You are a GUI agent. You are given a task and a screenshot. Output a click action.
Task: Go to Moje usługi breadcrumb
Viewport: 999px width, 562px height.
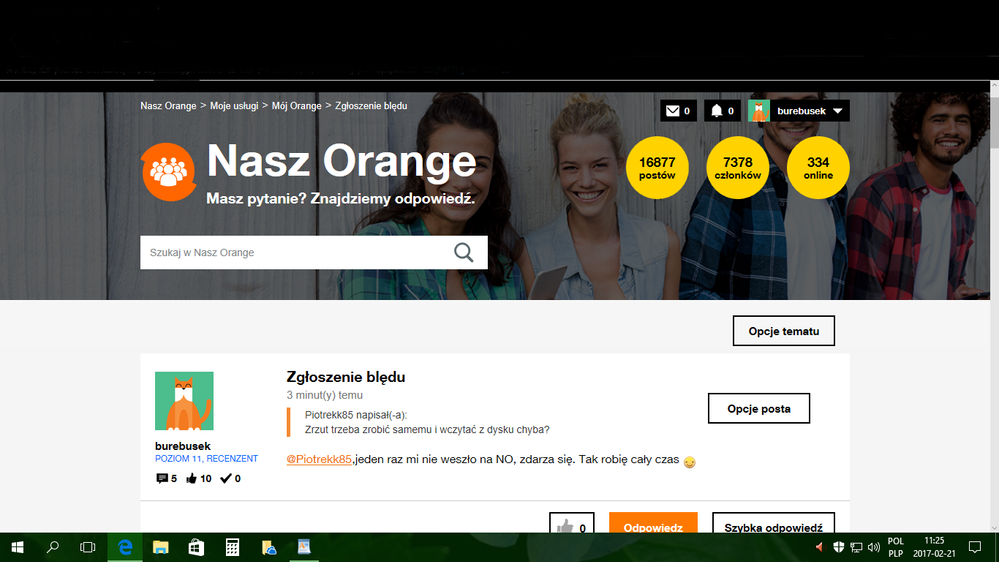point(235,106)
